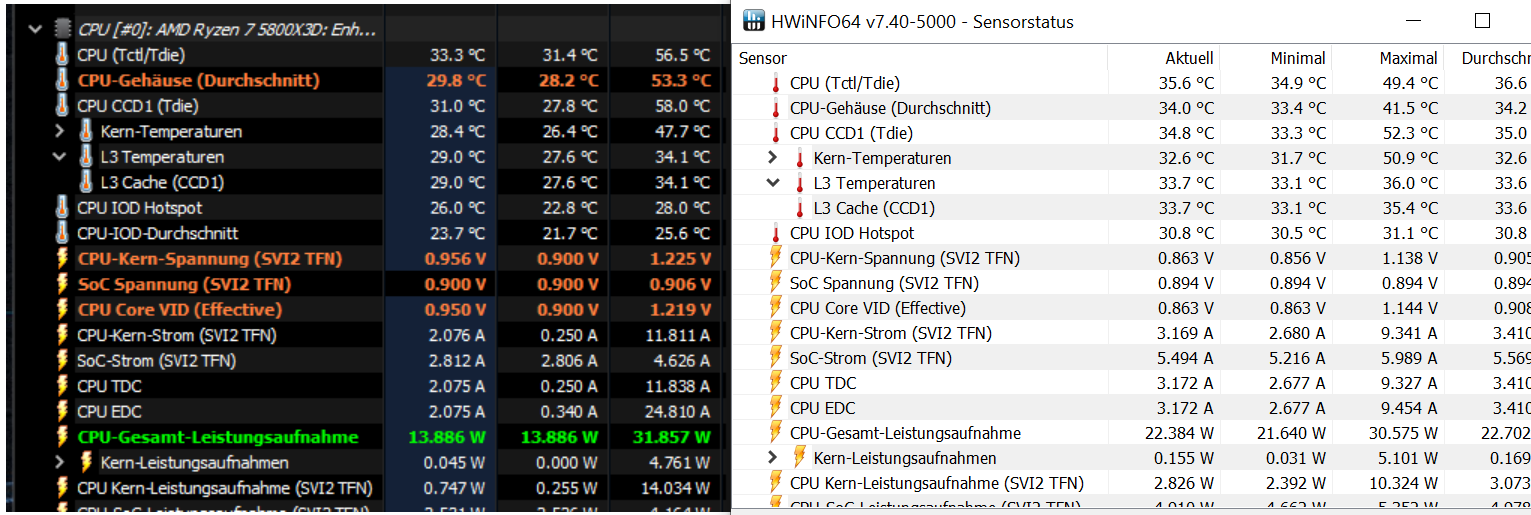
Task: Expand Kern-Leistungsaufnahmen in the dark window
Action: pyautogui.click(x=59, y=462)
